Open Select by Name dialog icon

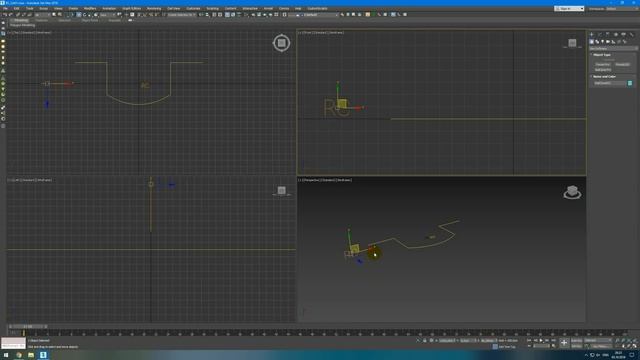60,14
